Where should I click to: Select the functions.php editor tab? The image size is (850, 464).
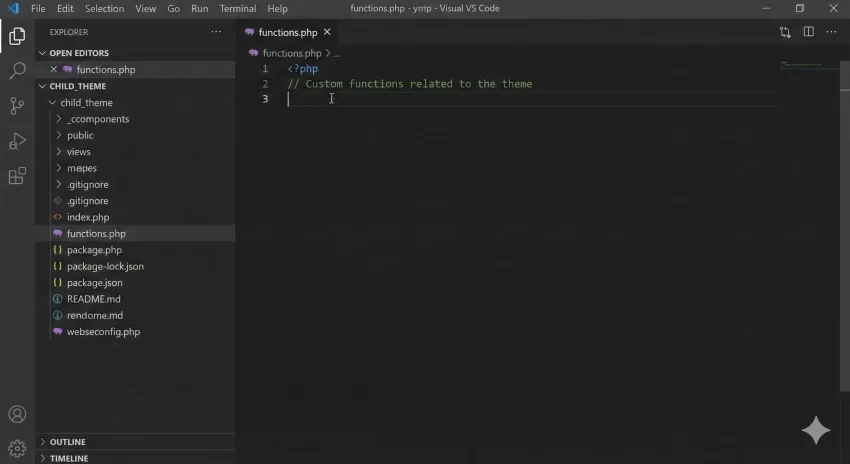point(288,33)
